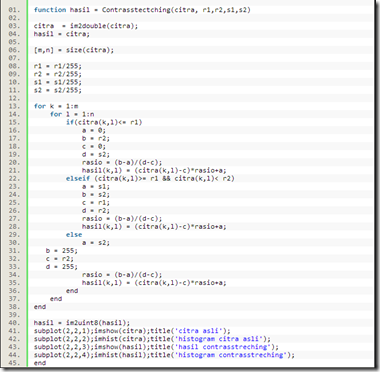Click the subplot(2,2,4) 'histogram contrasstreching' line
Screen dimensions: 380x372
(164, 354)
